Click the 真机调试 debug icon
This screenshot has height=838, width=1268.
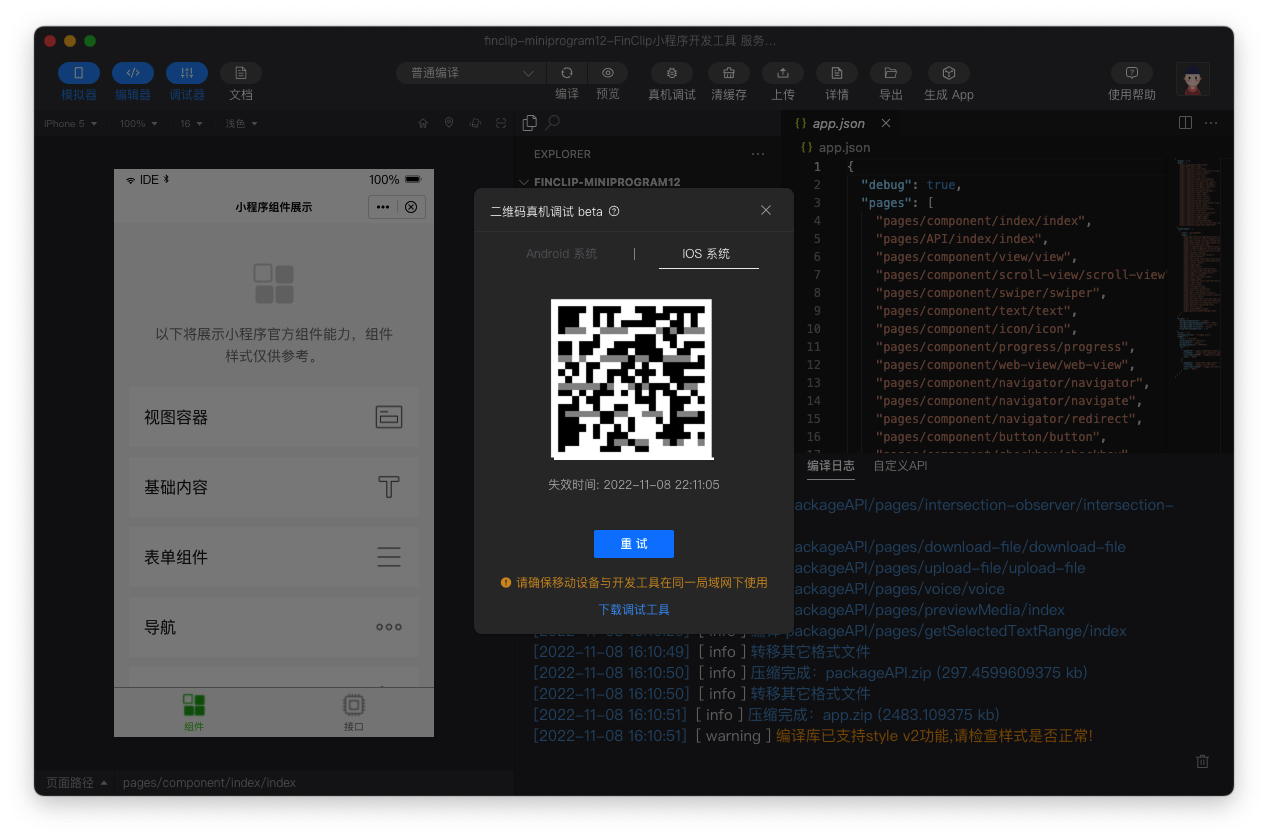pyautogui.click(x=671, y=73)
